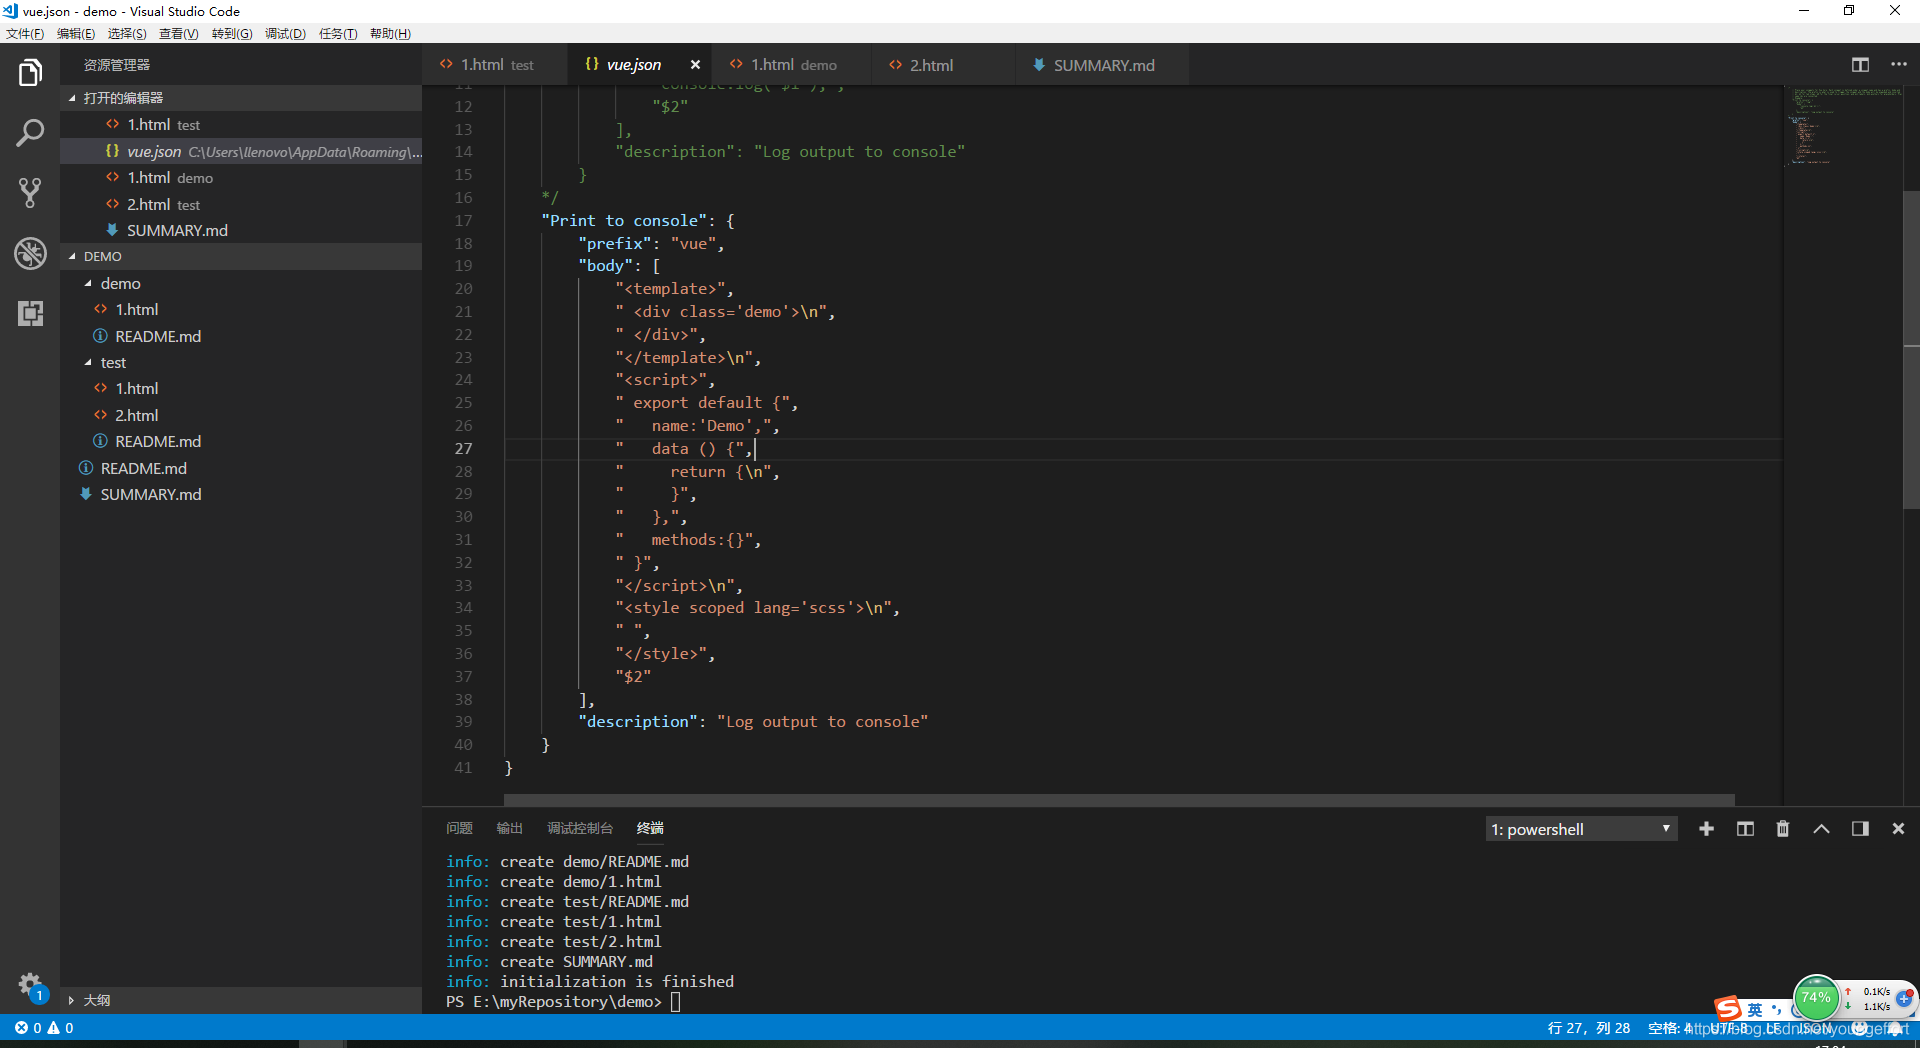Click the blue plus icon on network widget
Image resolution: width=1920 pixels, height=1048 pixels.
[x=1903, y=998]
